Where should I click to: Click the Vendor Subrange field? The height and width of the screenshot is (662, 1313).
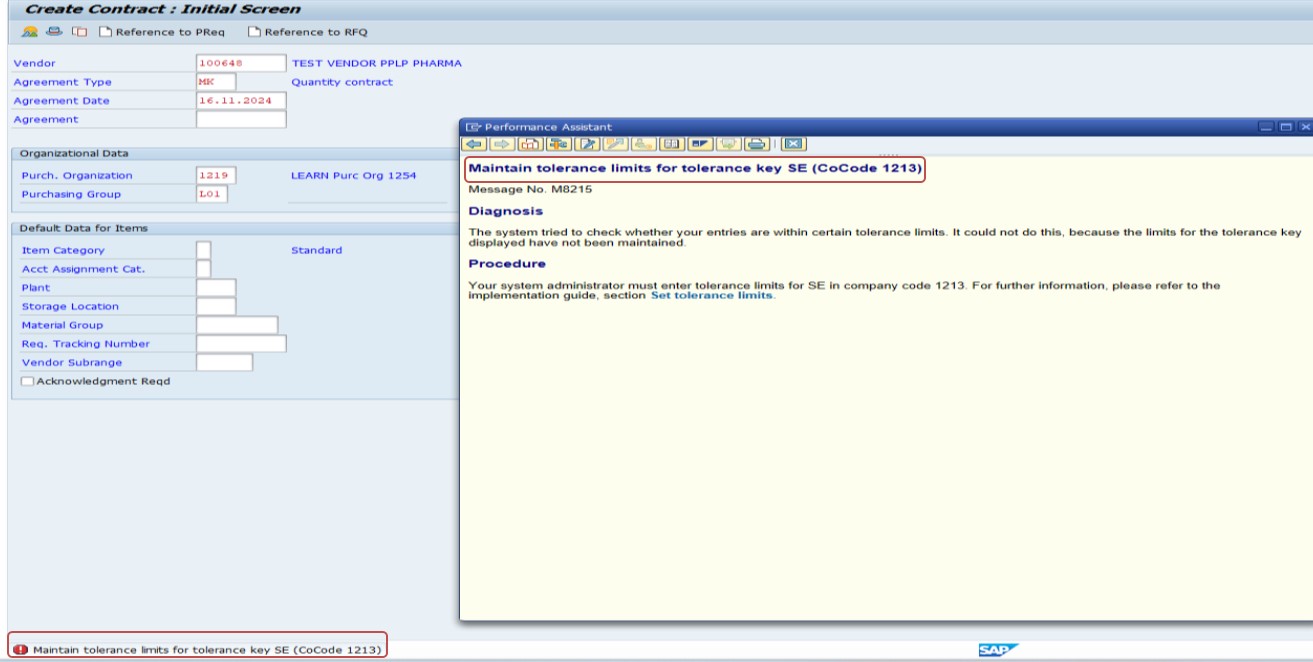pos(224,362)
